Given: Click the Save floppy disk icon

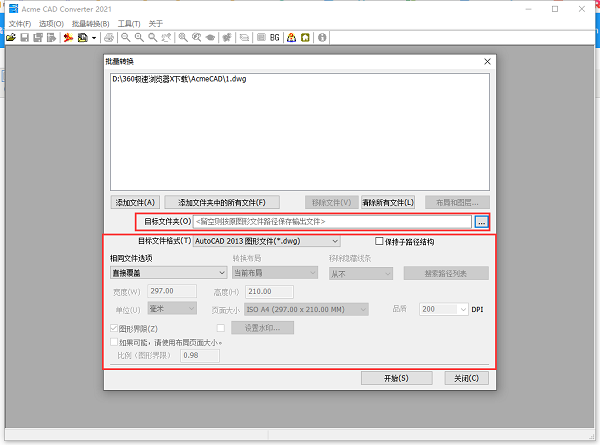Looking at the screenshot, I should [x=24, y=37].
